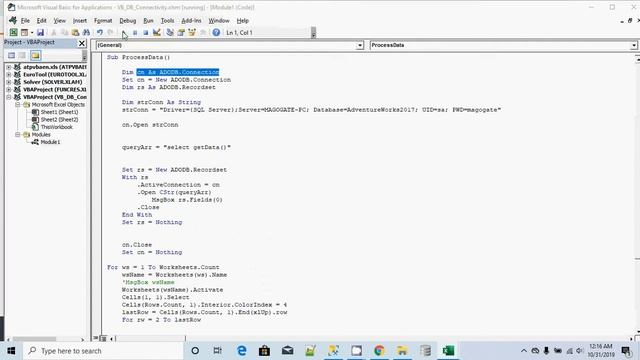Screen dimensions: 640x360
Task: Open the Excel taskbar icon
Action: click(448, 351)
